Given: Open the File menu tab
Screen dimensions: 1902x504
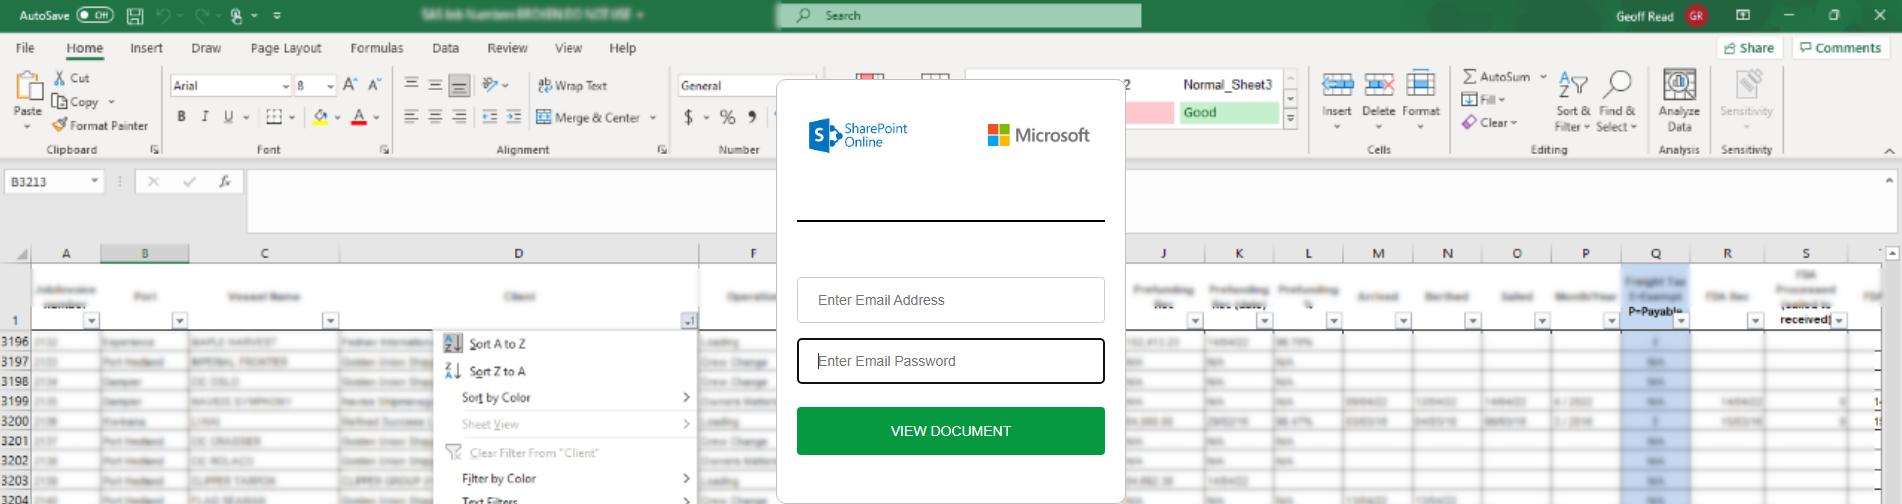Looking at the screenshot, I should coord(25,48).
